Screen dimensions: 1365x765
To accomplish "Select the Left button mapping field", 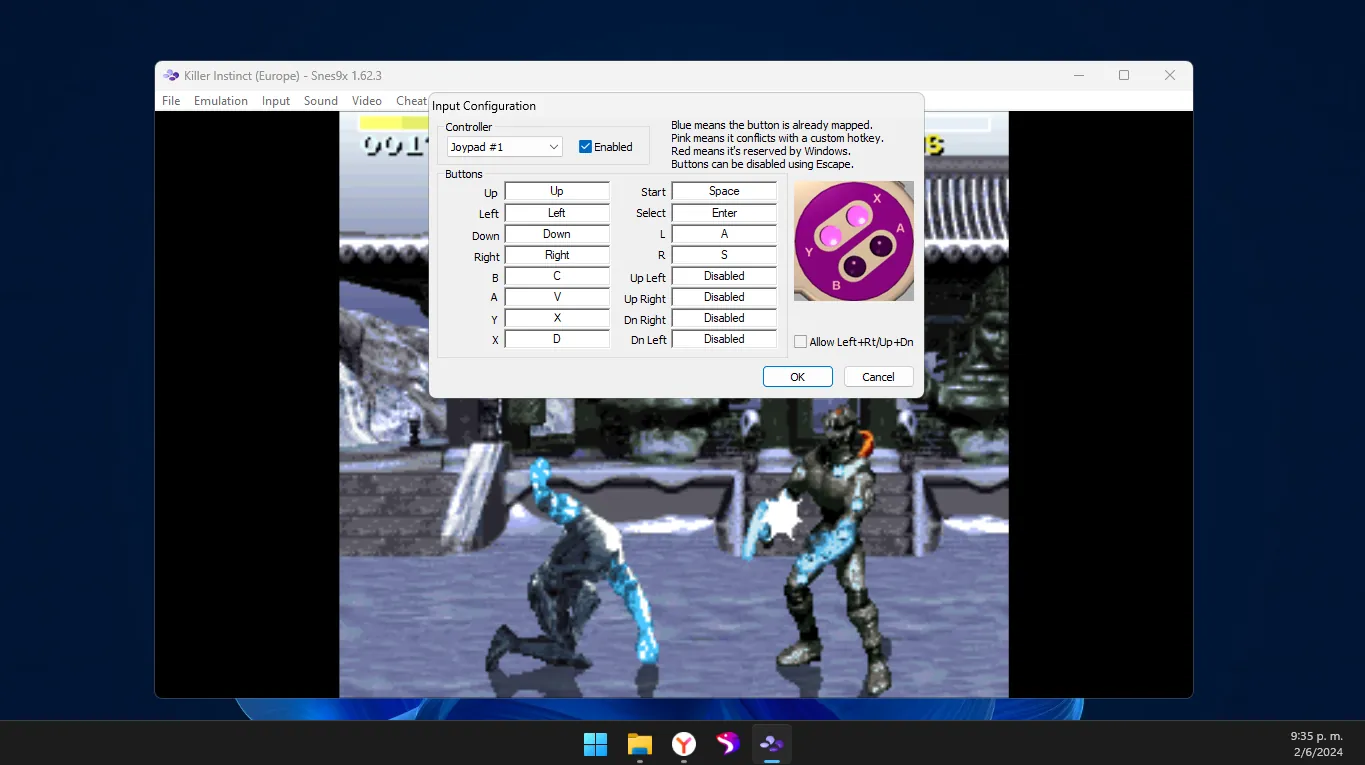I will 557,213.
